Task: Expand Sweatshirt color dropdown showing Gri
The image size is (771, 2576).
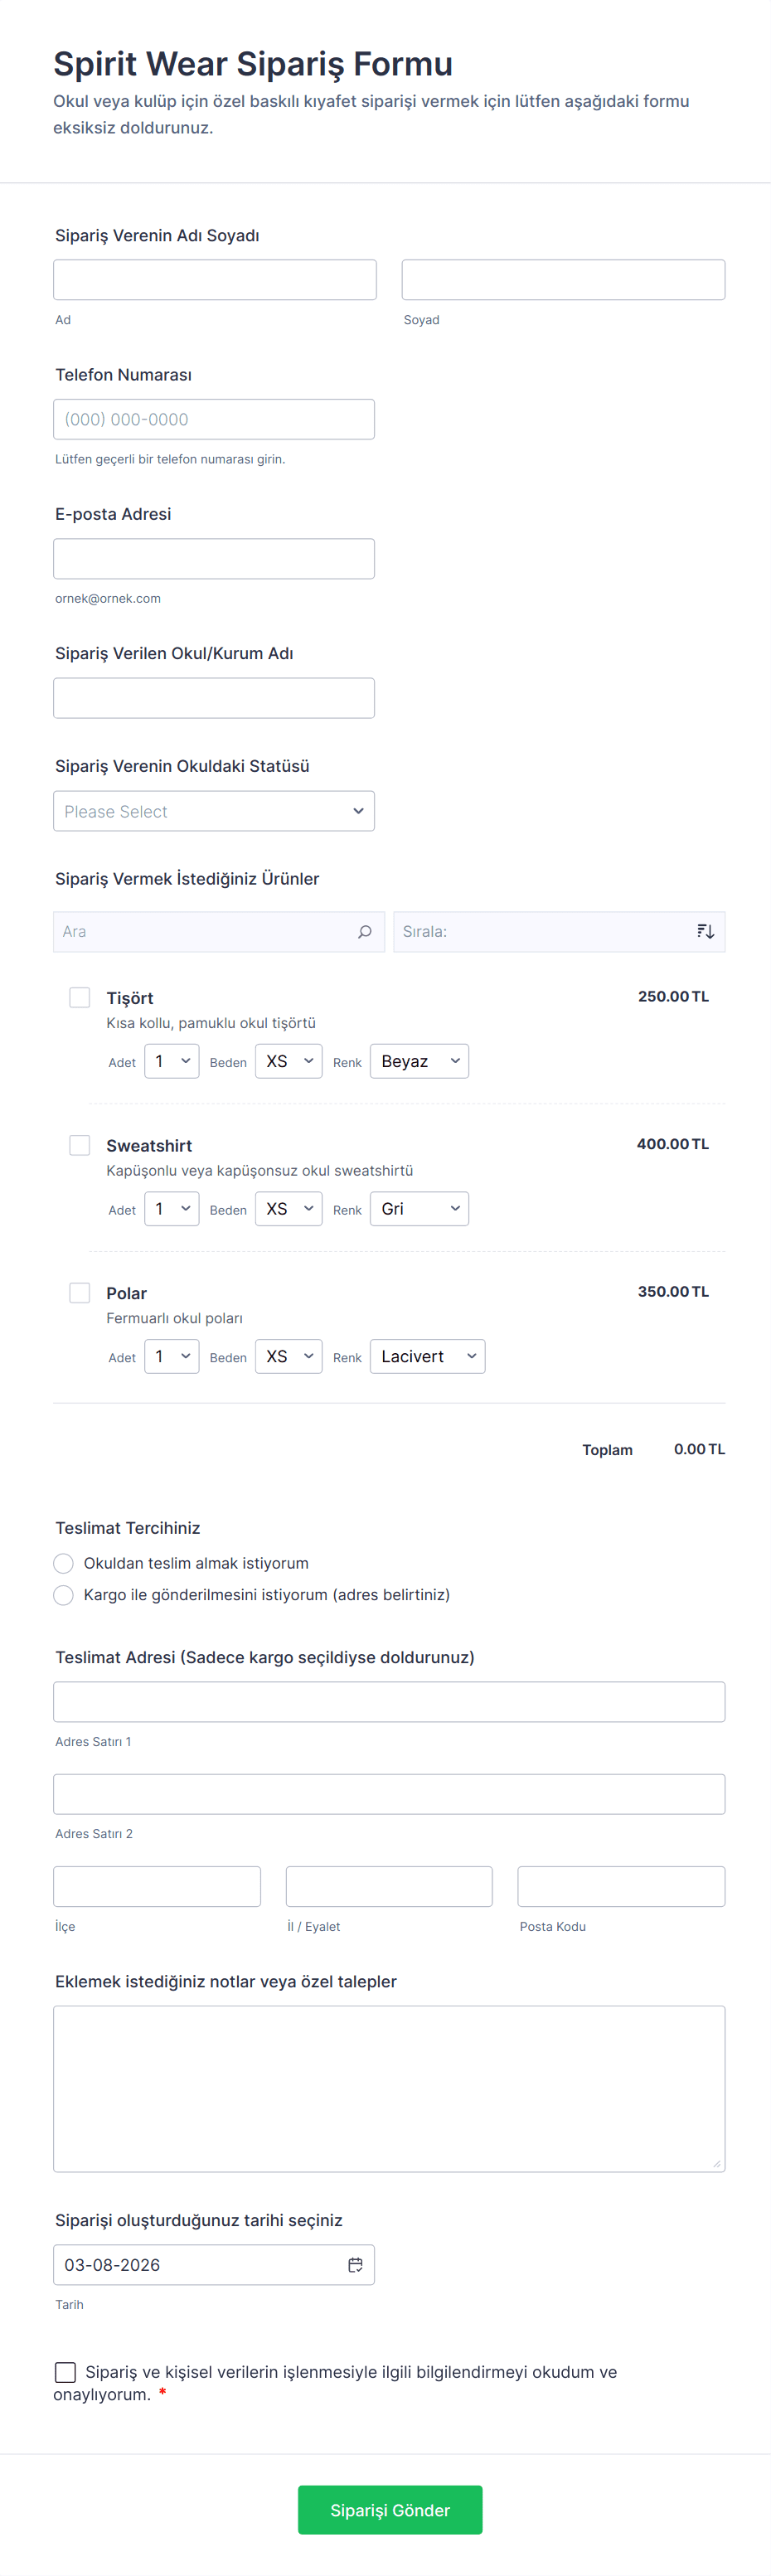Action: (x=419, y=1209)
